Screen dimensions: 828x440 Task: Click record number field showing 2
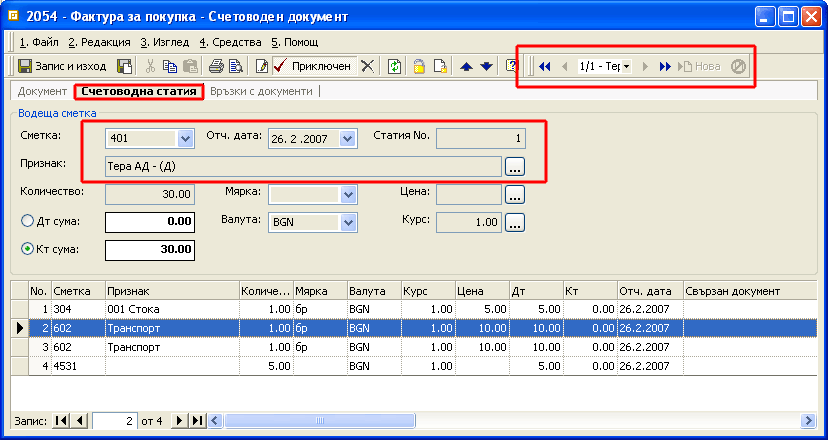coord(115,421)
